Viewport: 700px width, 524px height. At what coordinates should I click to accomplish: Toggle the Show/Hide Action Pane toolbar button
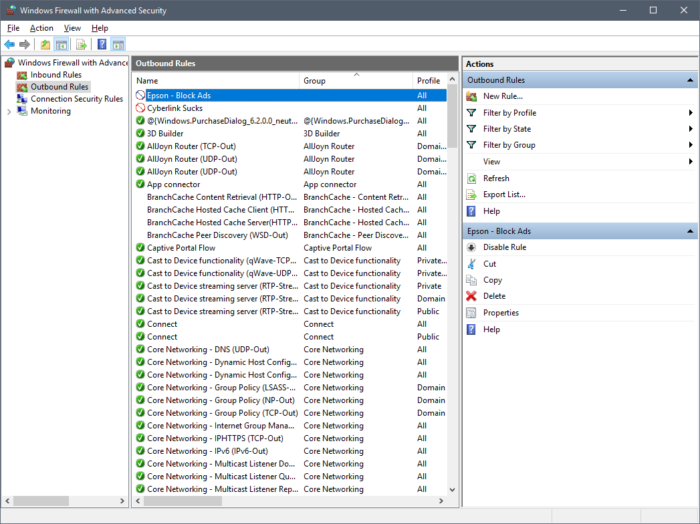(118, 45)
